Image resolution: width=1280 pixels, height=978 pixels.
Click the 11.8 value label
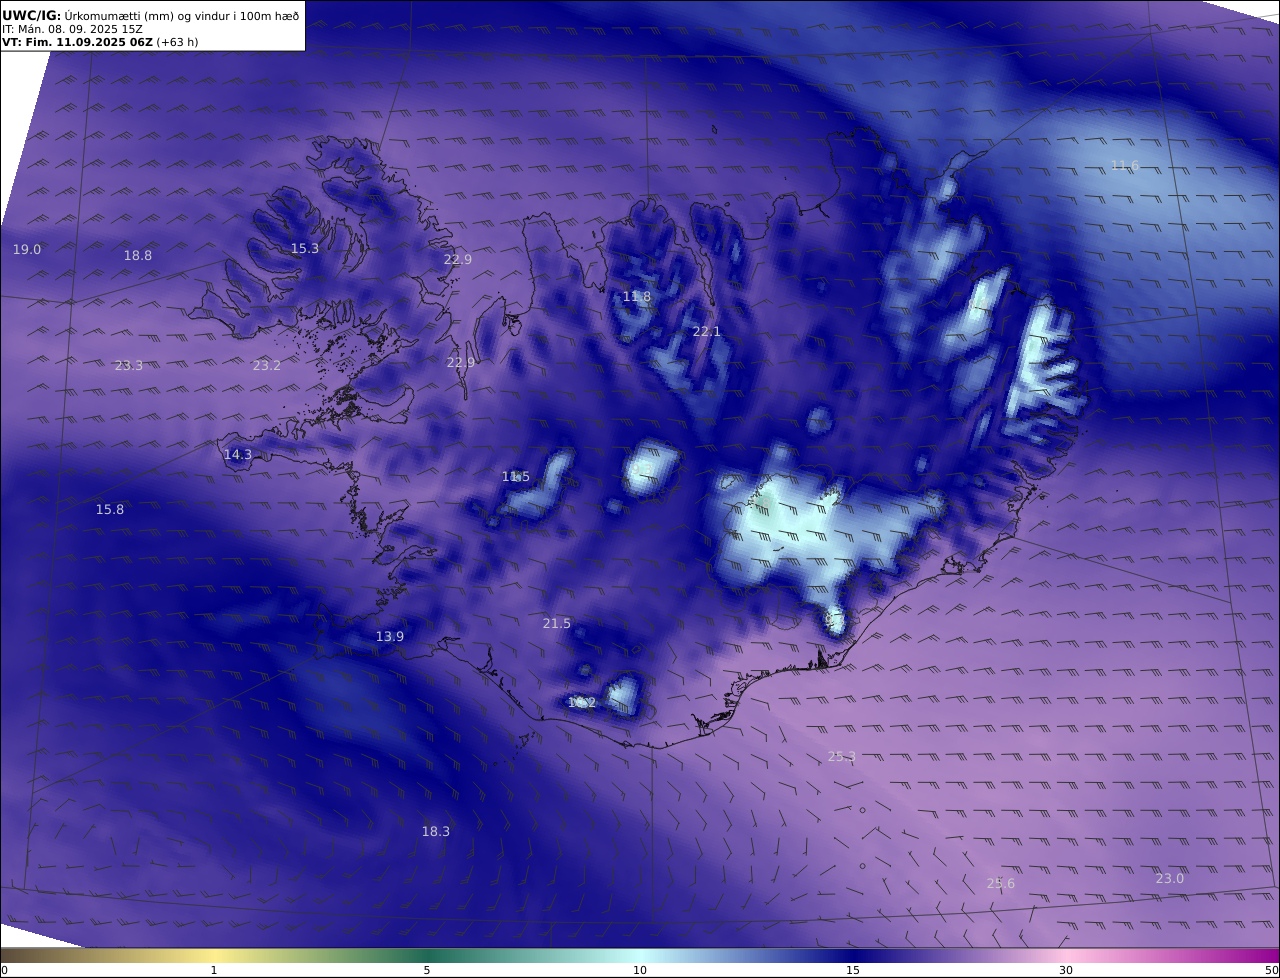pos(637,297)
